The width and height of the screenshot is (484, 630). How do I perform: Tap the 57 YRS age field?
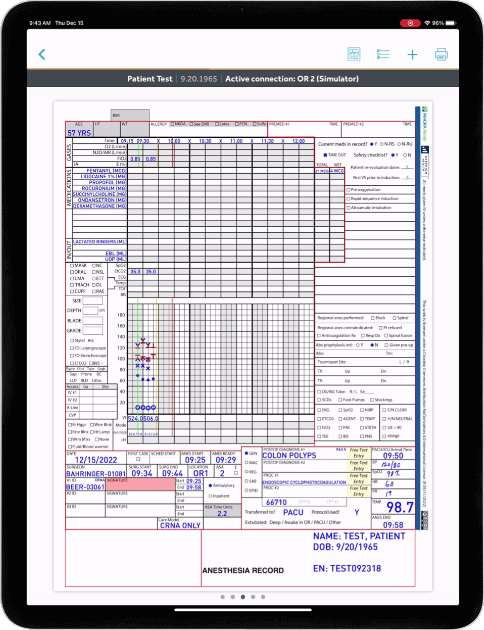point(79,133)
